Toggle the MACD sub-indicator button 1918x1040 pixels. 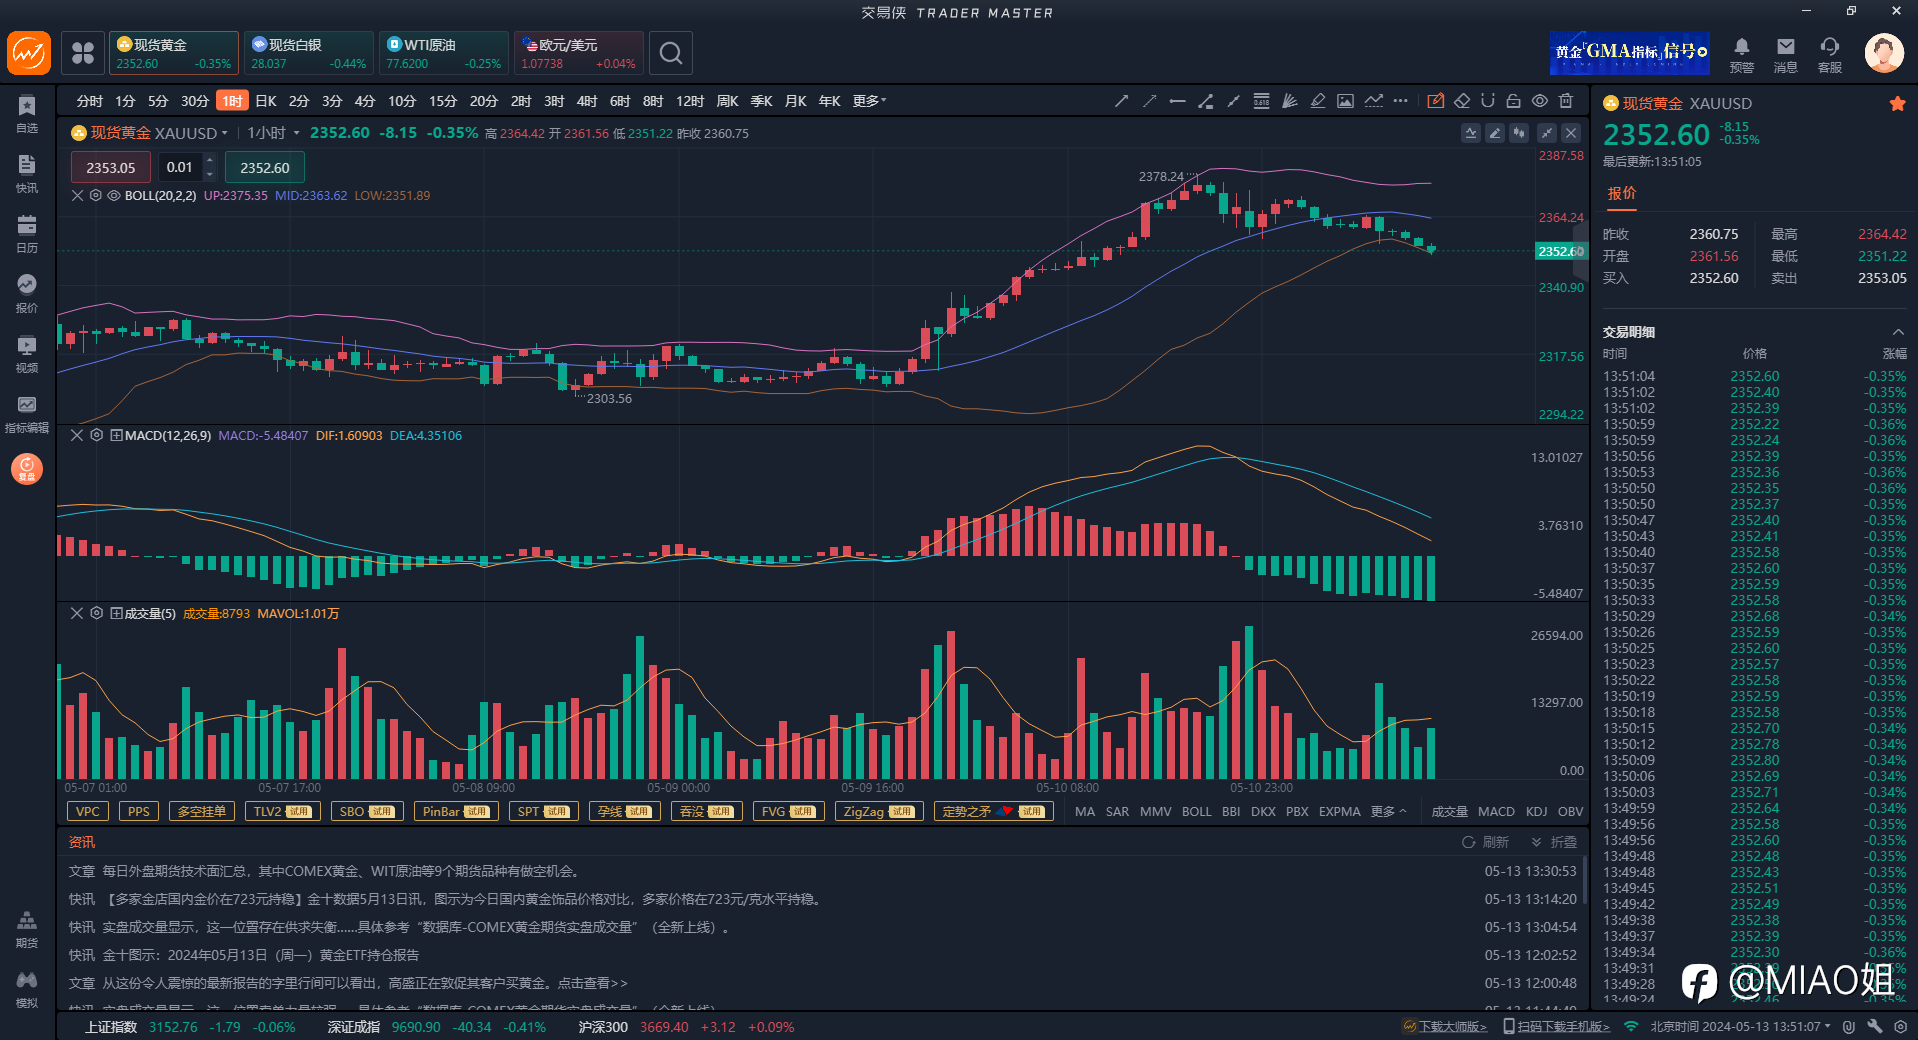tap(1496, 811)
